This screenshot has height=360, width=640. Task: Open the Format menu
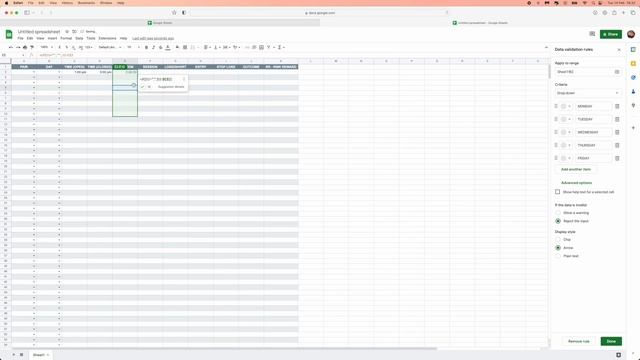[x=66, y=38]
